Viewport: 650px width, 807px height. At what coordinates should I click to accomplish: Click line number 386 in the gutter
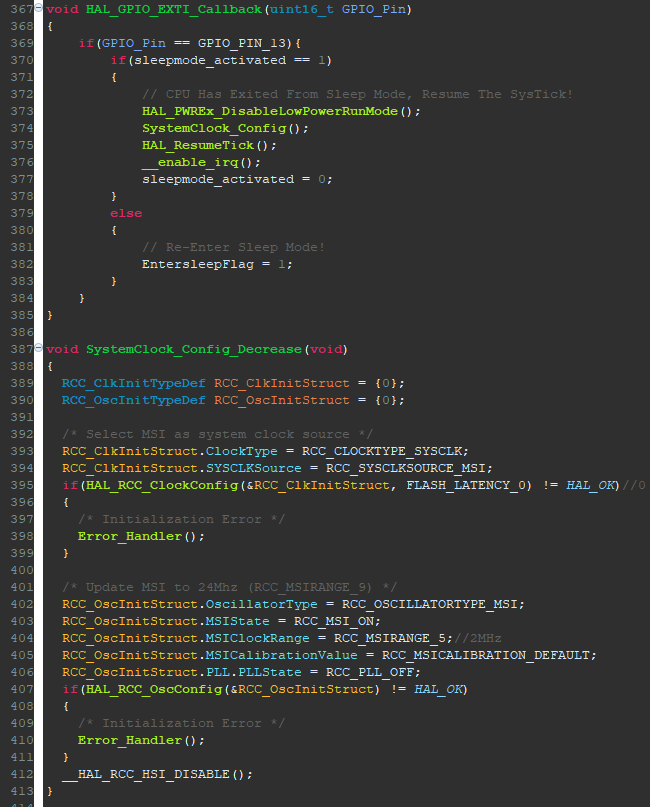point(22,332)
